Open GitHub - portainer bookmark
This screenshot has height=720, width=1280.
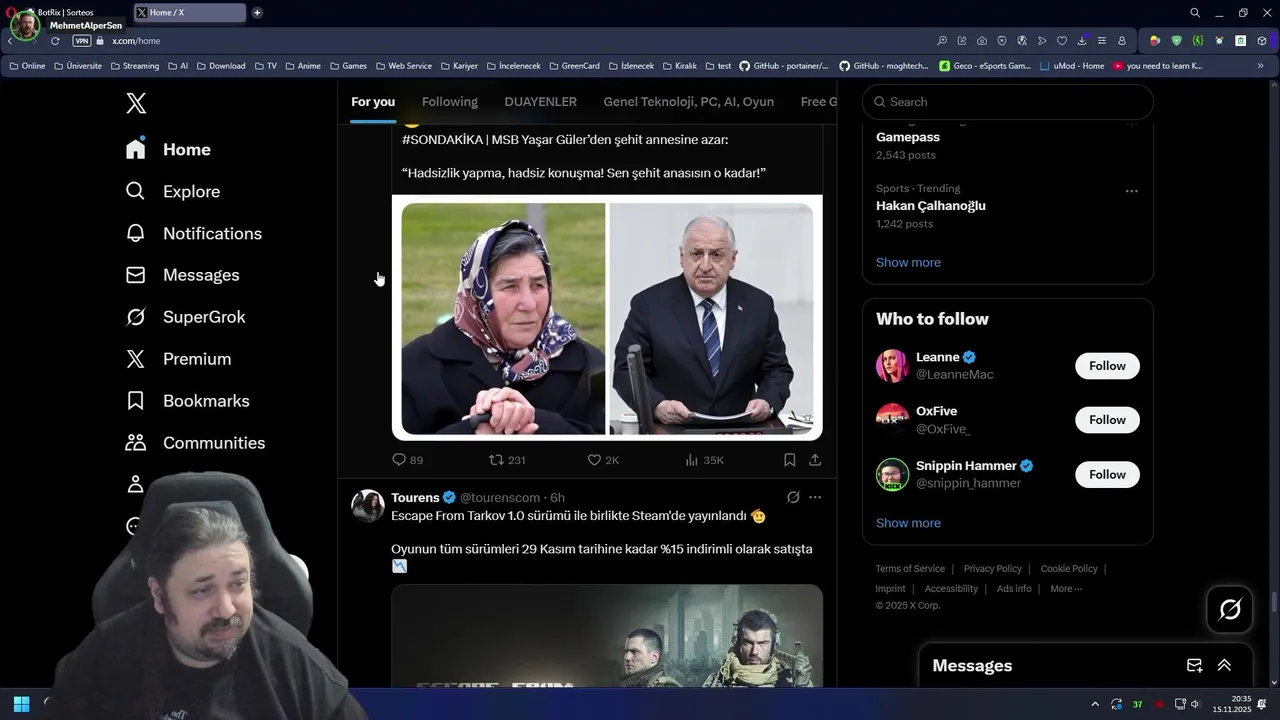click(x=784, y=66)
